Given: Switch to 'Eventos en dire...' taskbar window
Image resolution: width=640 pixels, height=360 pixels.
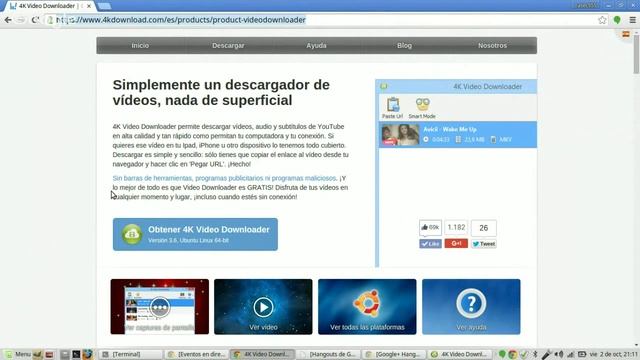Looking at the screenshot, I should click(x=197, y=354).
